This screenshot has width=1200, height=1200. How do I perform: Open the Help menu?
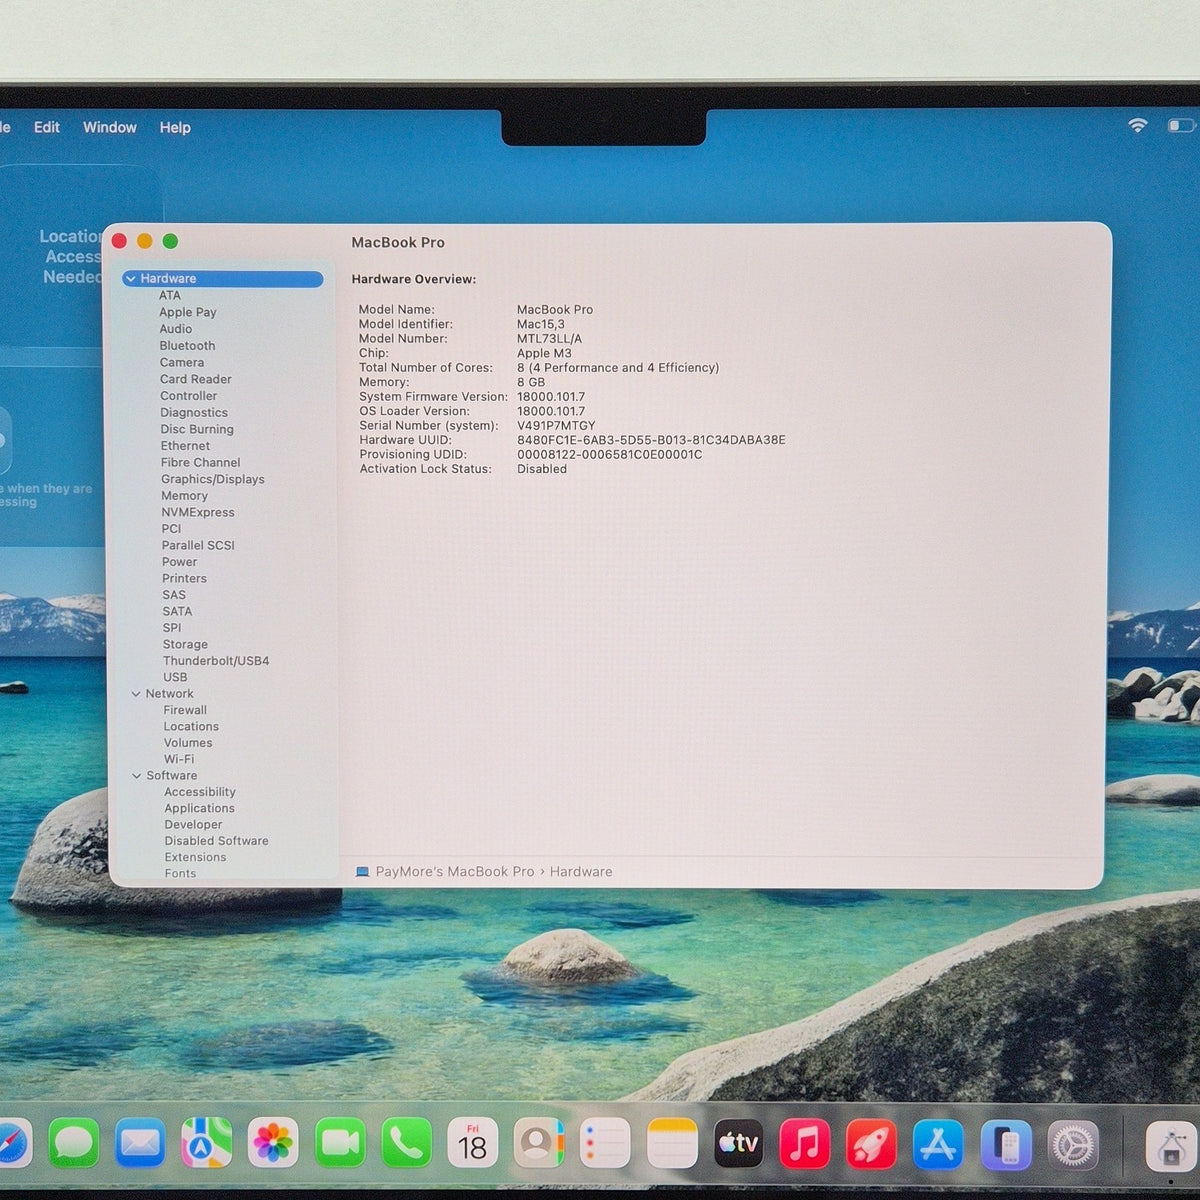pos(175,127)
